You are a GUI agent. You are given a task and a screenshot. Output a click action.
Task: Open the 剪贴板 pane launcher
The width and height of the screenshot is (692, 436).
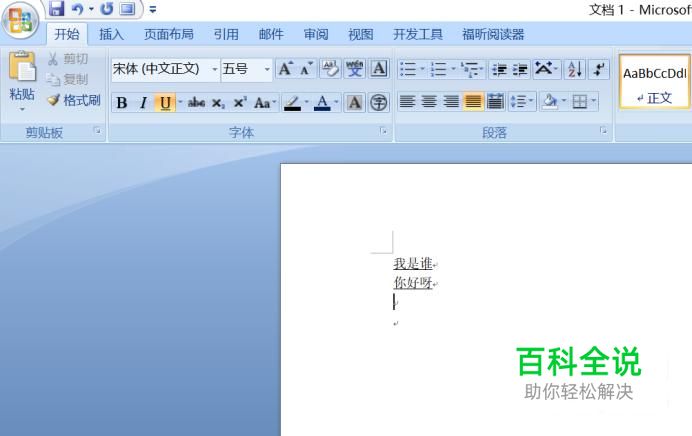coord(97,131)
